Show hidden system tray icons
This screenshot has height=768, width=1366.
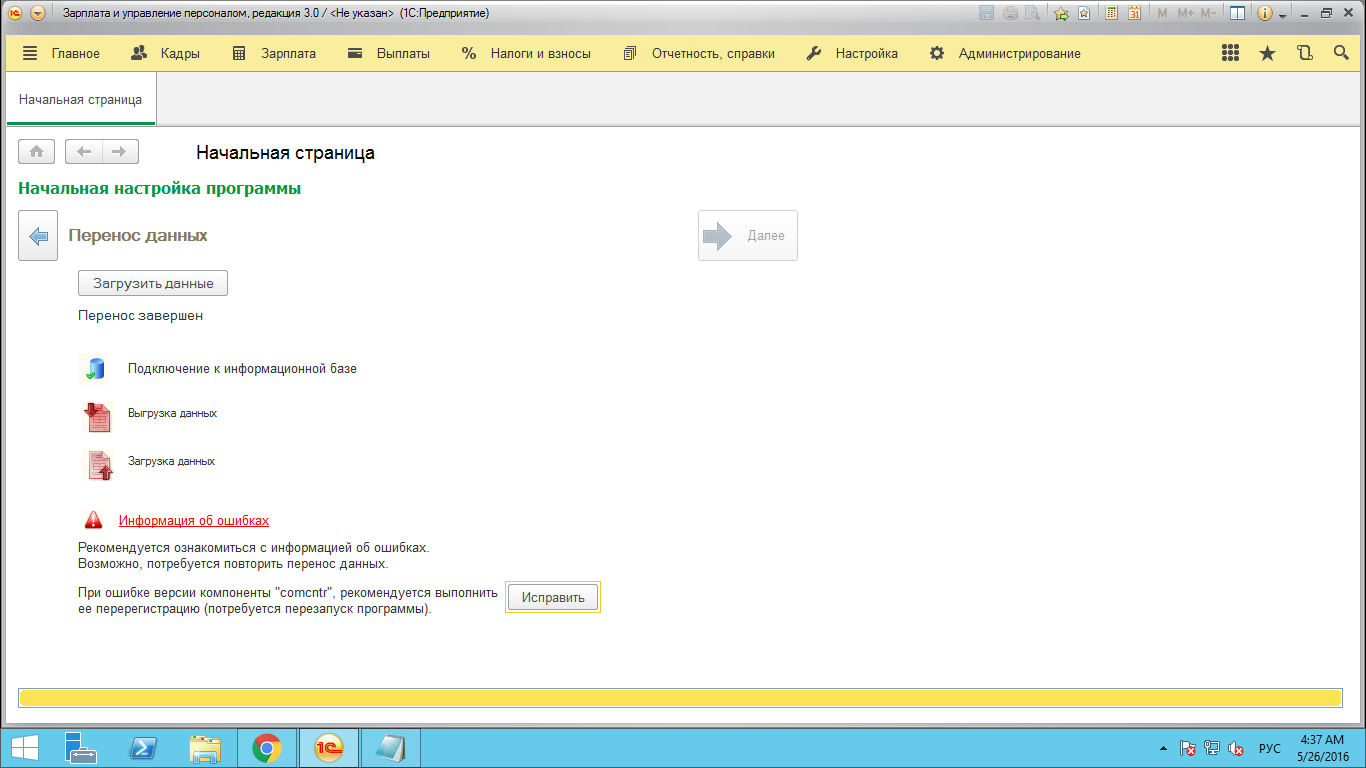pos(1162,748)
